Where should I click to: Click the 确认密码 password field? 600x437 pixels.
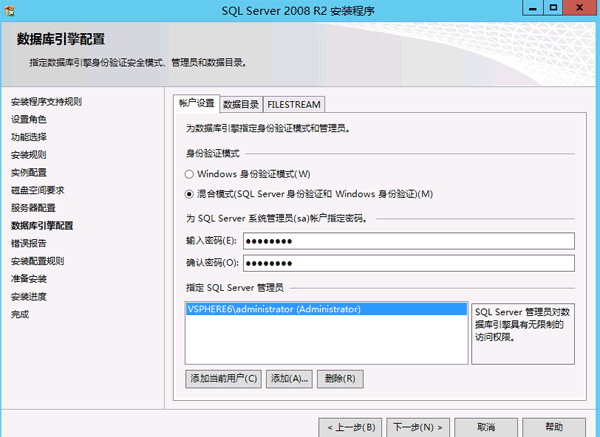point(409,263)
